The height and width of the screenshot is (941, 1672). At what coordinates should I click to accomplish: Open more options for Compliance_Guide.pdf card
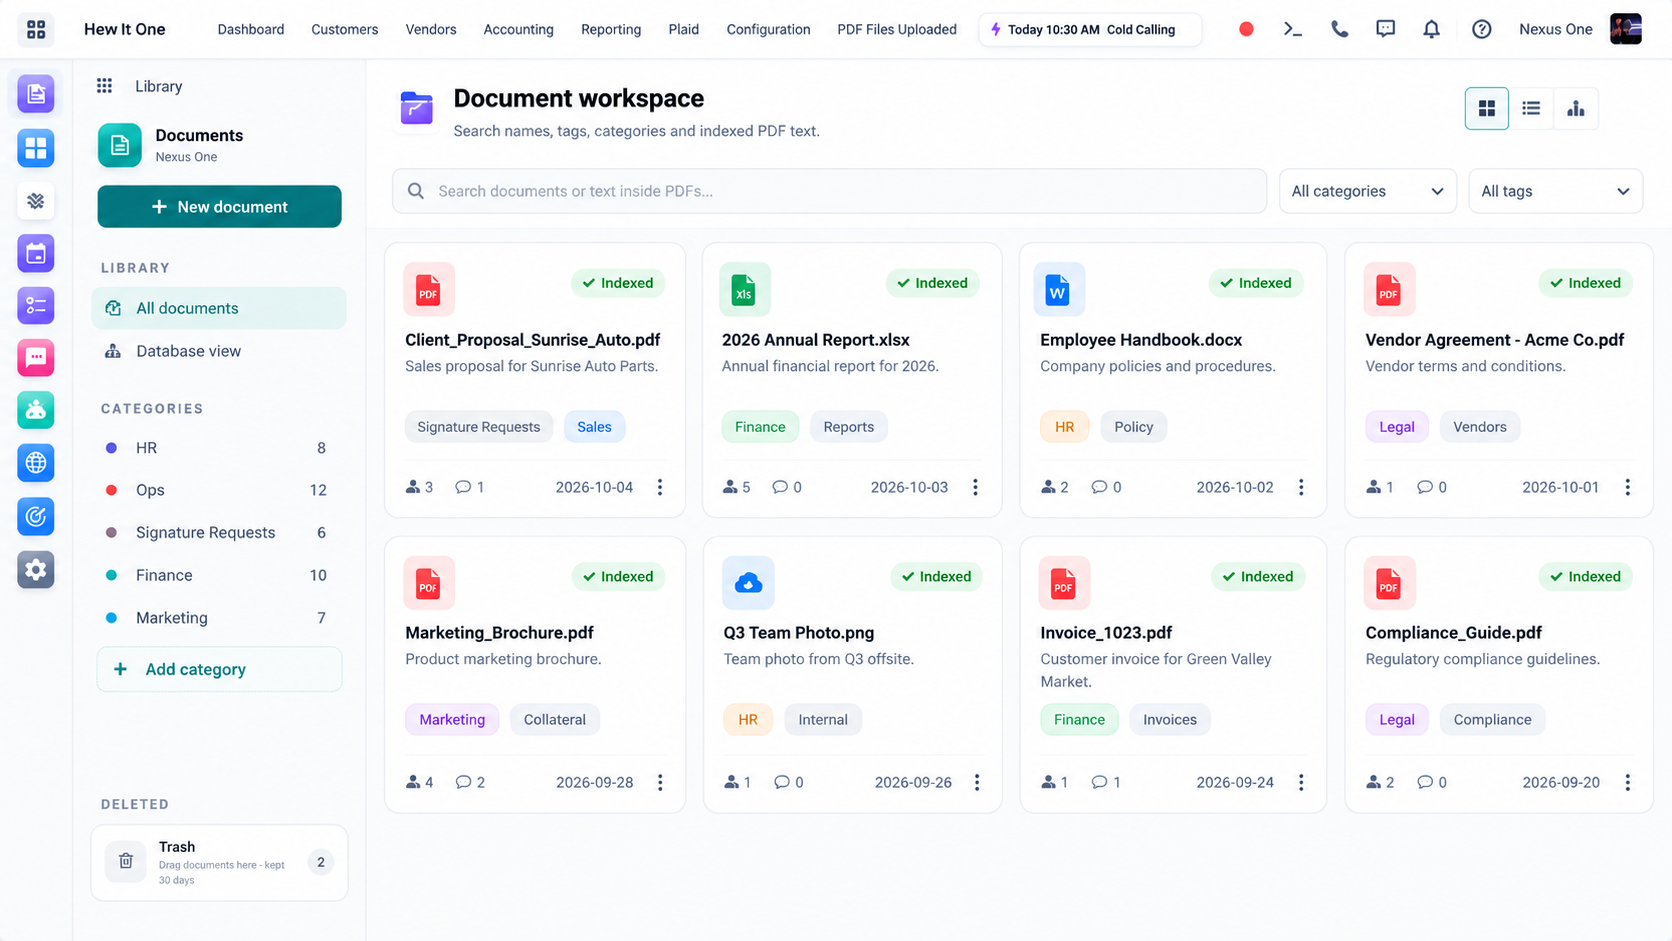pos(1627,782)
